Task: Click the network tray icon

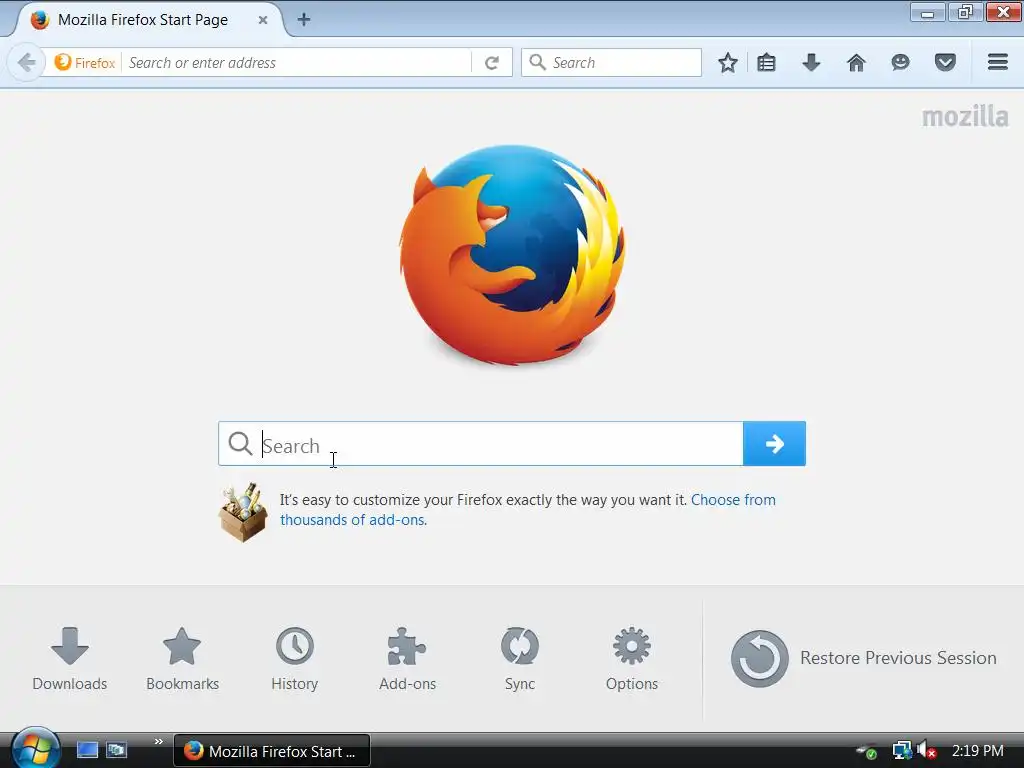Action: pyautogui.click(x=902, y=750)
